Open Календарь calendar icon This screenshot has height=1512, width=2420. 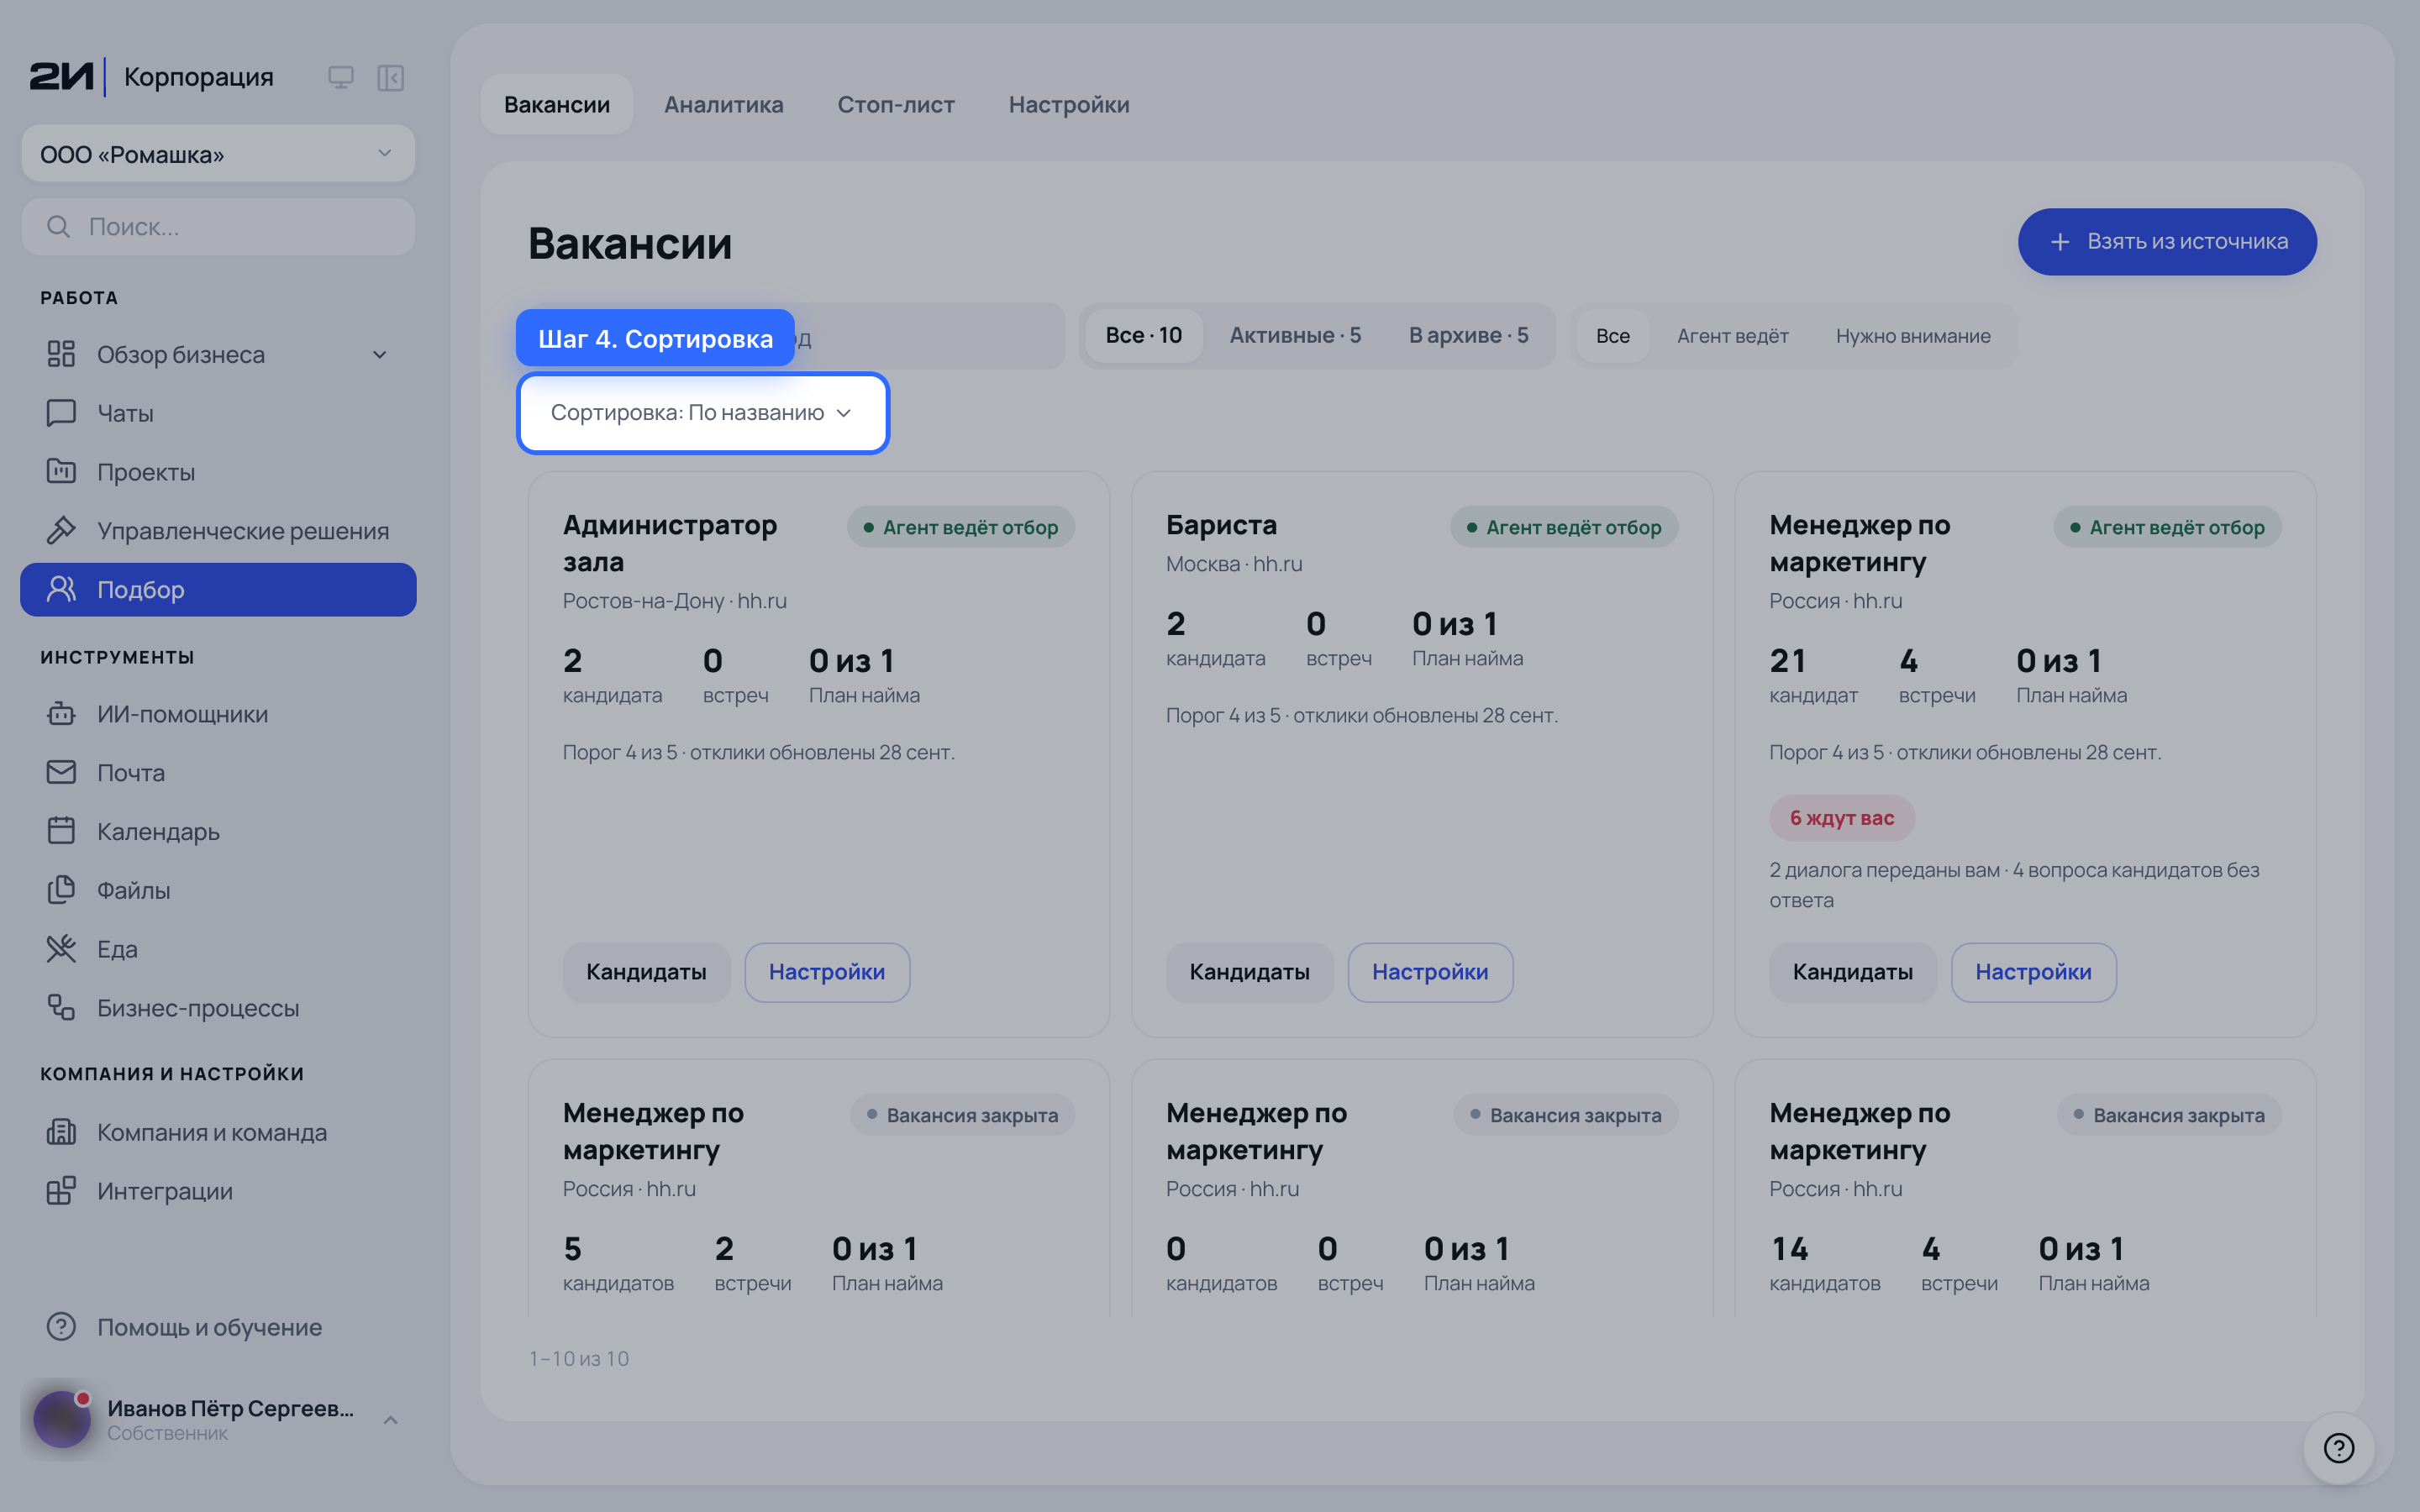click(61, 831)
